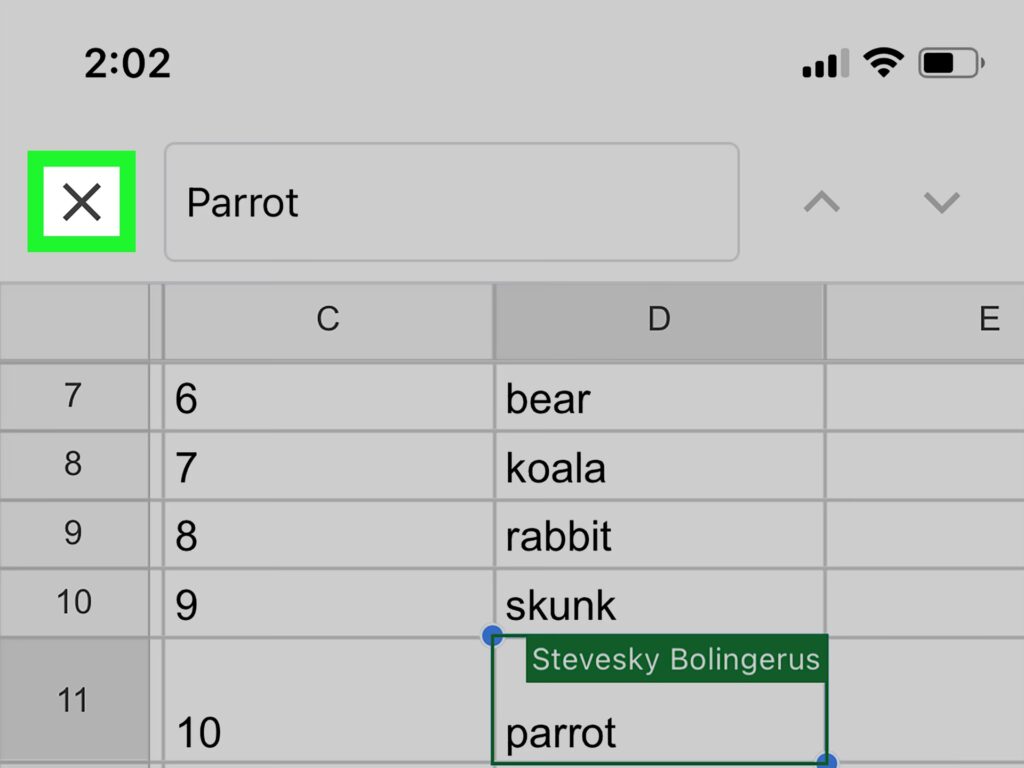The height and width of the screenshot is (768, 1024).
Task: Select the koala cell
Action: point(658,467)
